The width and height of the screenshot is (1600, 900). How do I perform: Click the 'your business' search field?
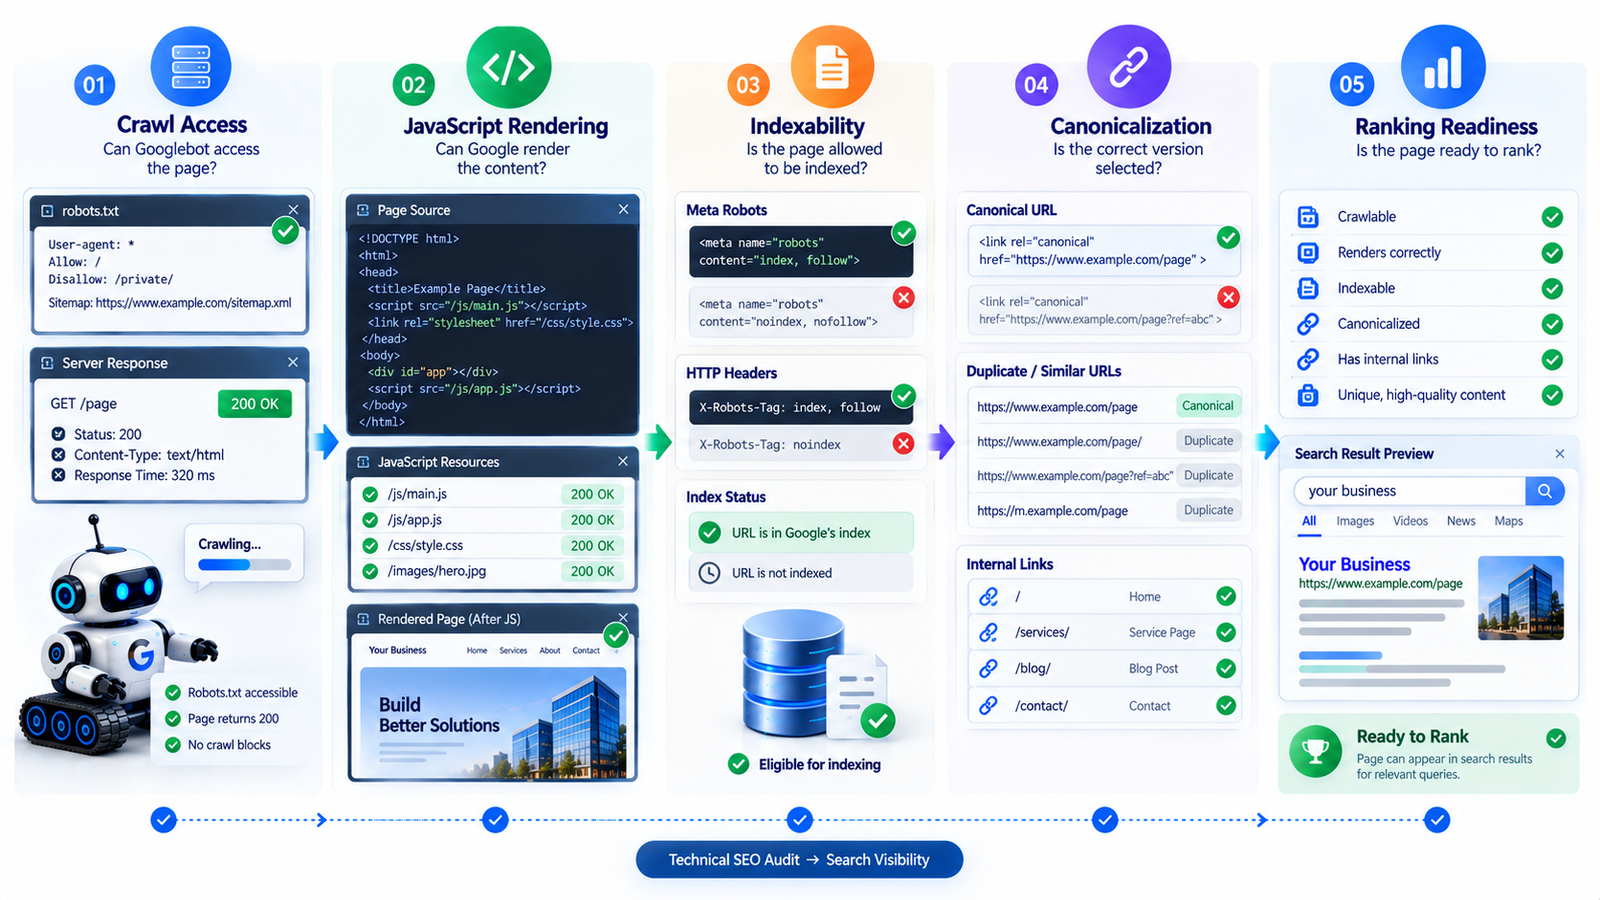tap(1410, 491)
